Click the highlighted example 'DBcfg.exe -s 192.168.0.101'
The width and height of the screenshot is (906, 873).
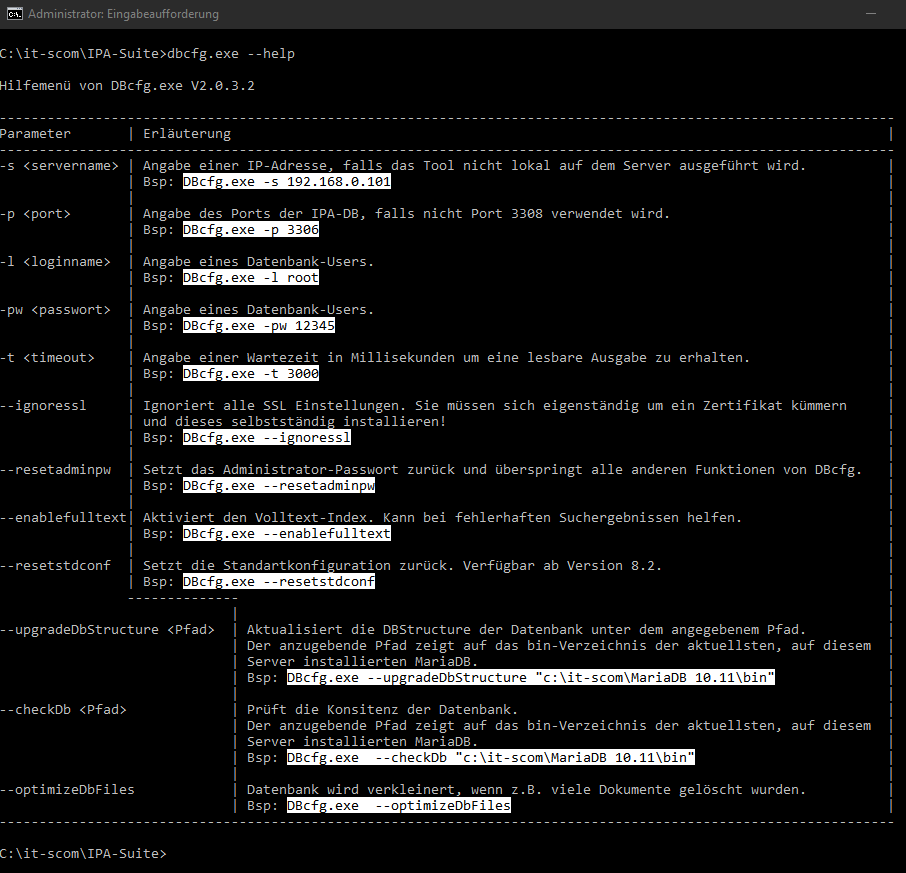[x=286, y=183]
